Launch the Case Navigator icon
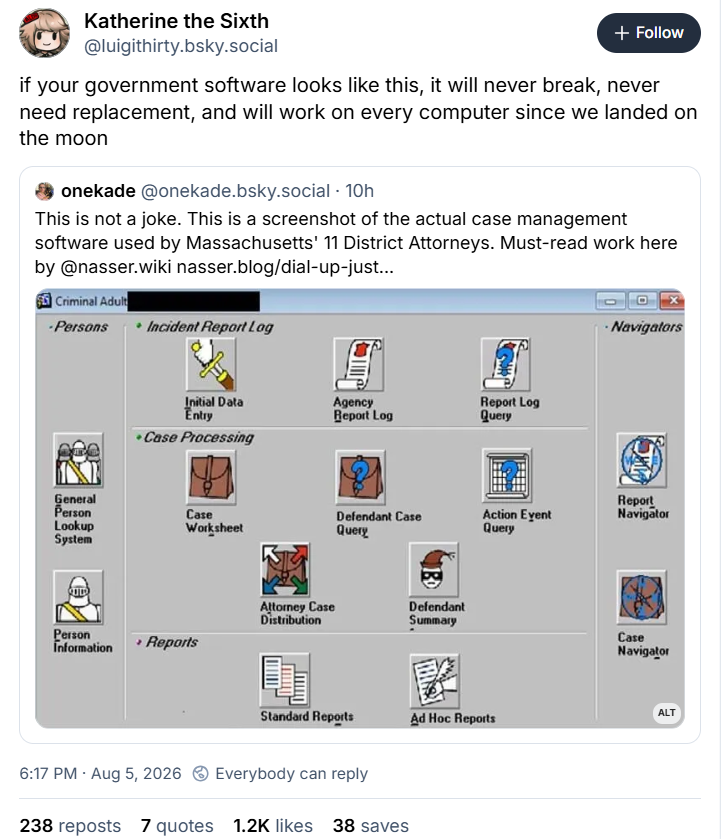The height and width of the screenshot is (839, 727). point(641,597)
